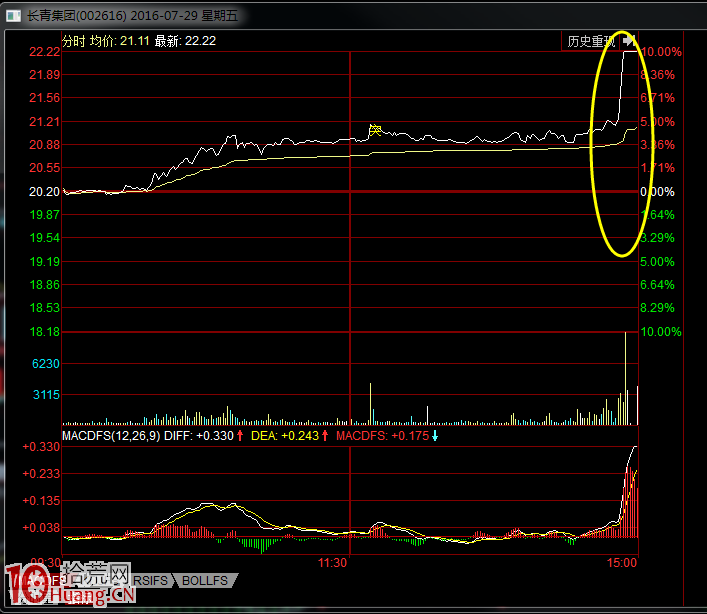
Task: Click the cyan down arrow after MACDFS value
Action: pyautogui.click(x=435, y=435)
